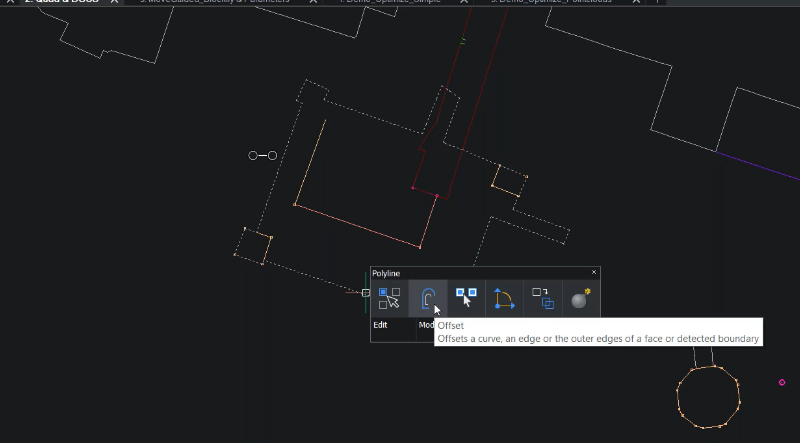Select the Explode bomb icon

tap(581, 299)
